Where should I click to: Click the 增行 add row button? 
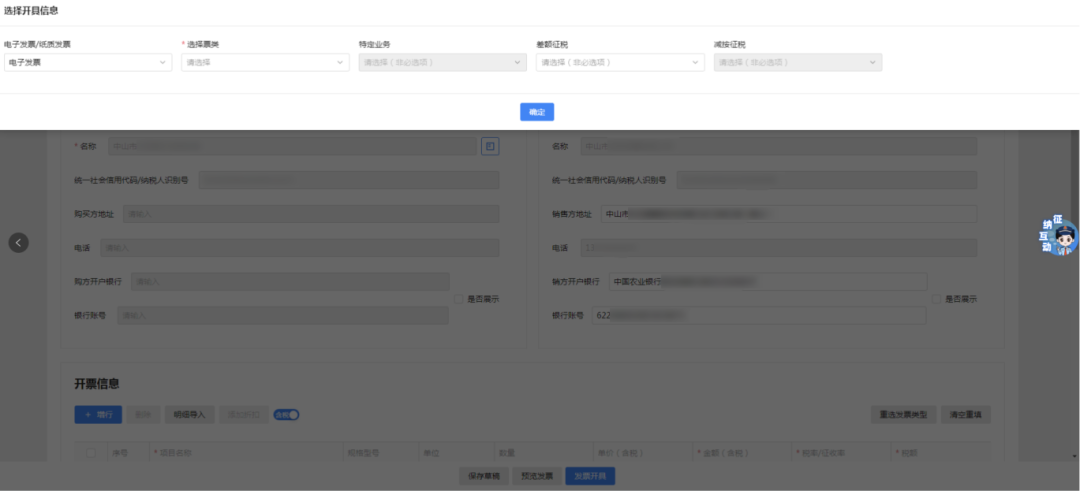[x=98, y=414]
